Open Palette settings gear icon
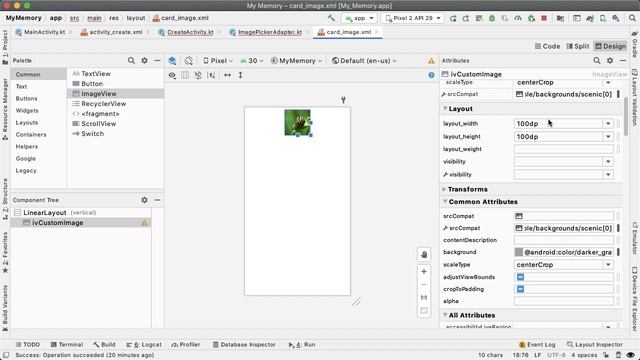Viewport: 640px width, 360px height. pyautogui.click(x=144, y=60)
